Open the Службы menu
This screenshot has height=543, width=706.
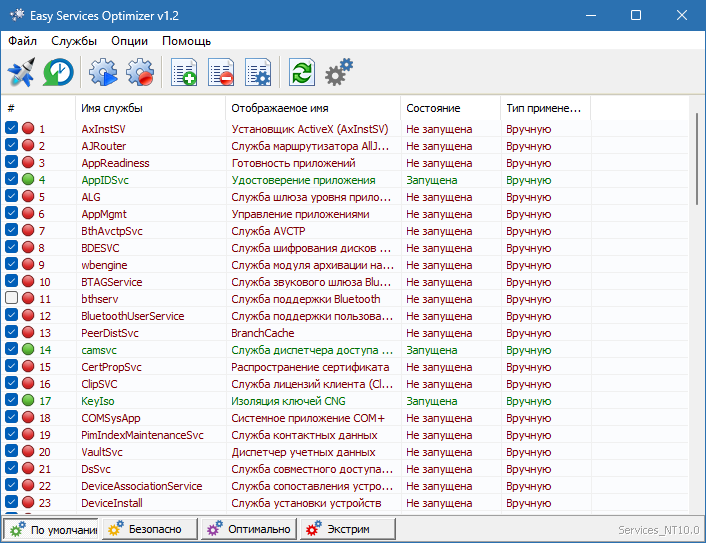[74, 41]
